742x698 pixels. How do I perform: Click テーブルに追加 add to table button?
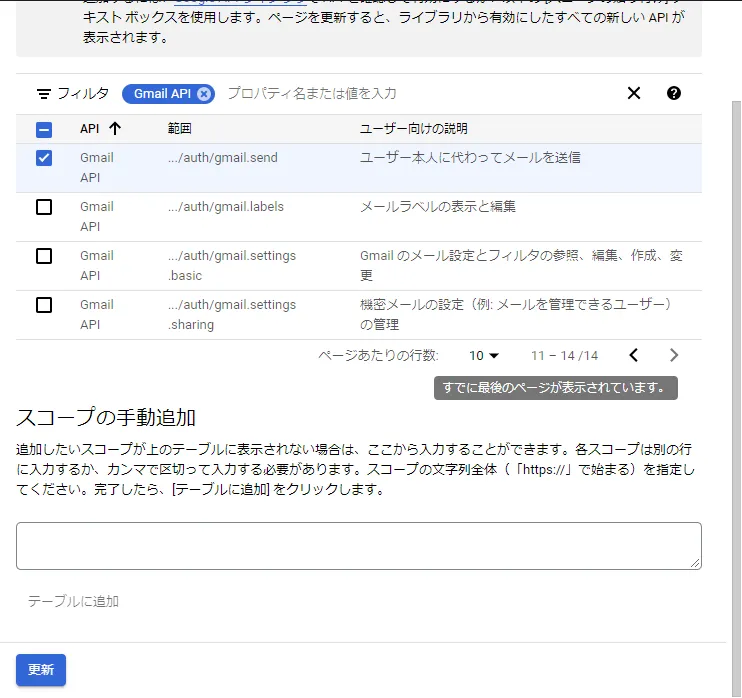(73, 601)
